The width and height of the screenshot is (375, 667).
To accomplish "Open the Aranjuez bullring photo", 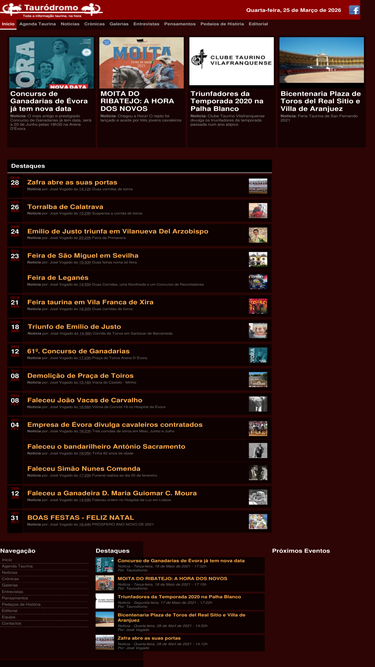I will 322,60.
